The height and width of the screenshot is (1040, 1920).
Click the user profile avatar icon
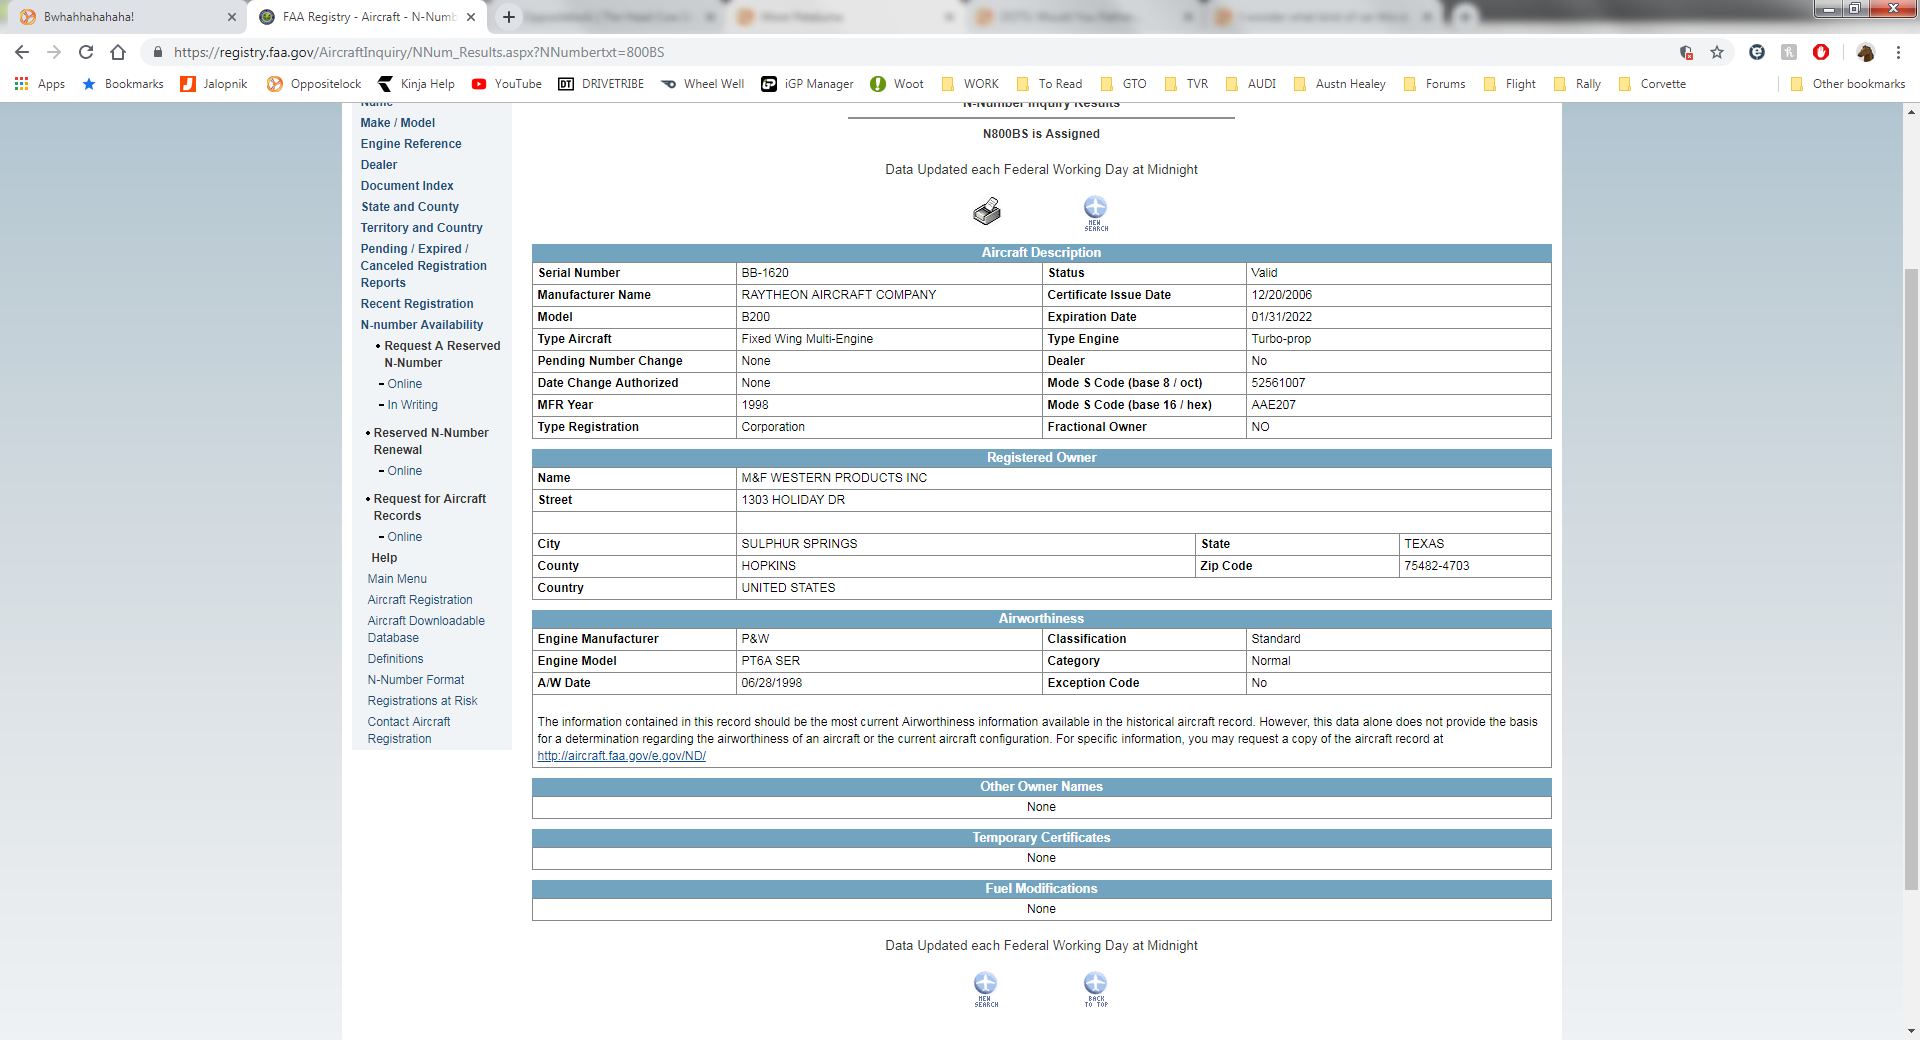(1865, 52)
